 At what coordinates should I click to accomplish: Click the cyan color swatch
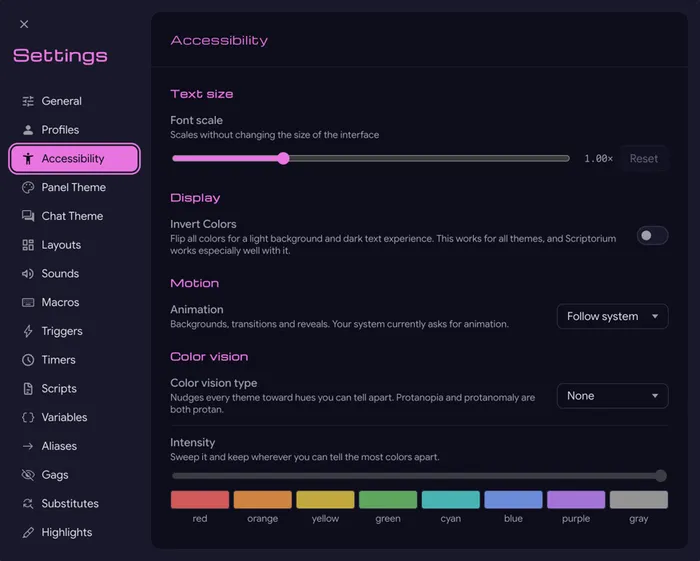(x=450, y=500)
